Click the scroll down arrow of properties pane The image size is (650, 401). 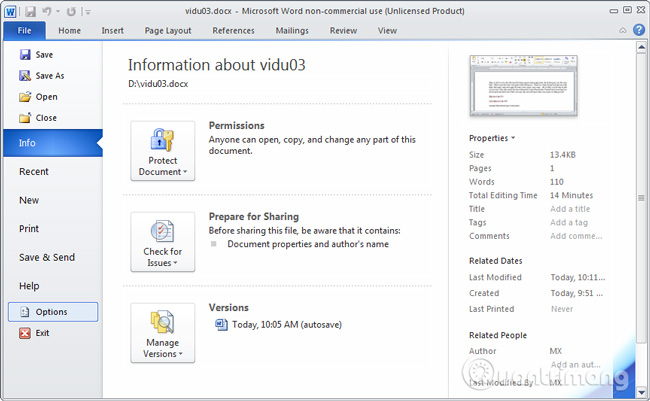point(641,392)
